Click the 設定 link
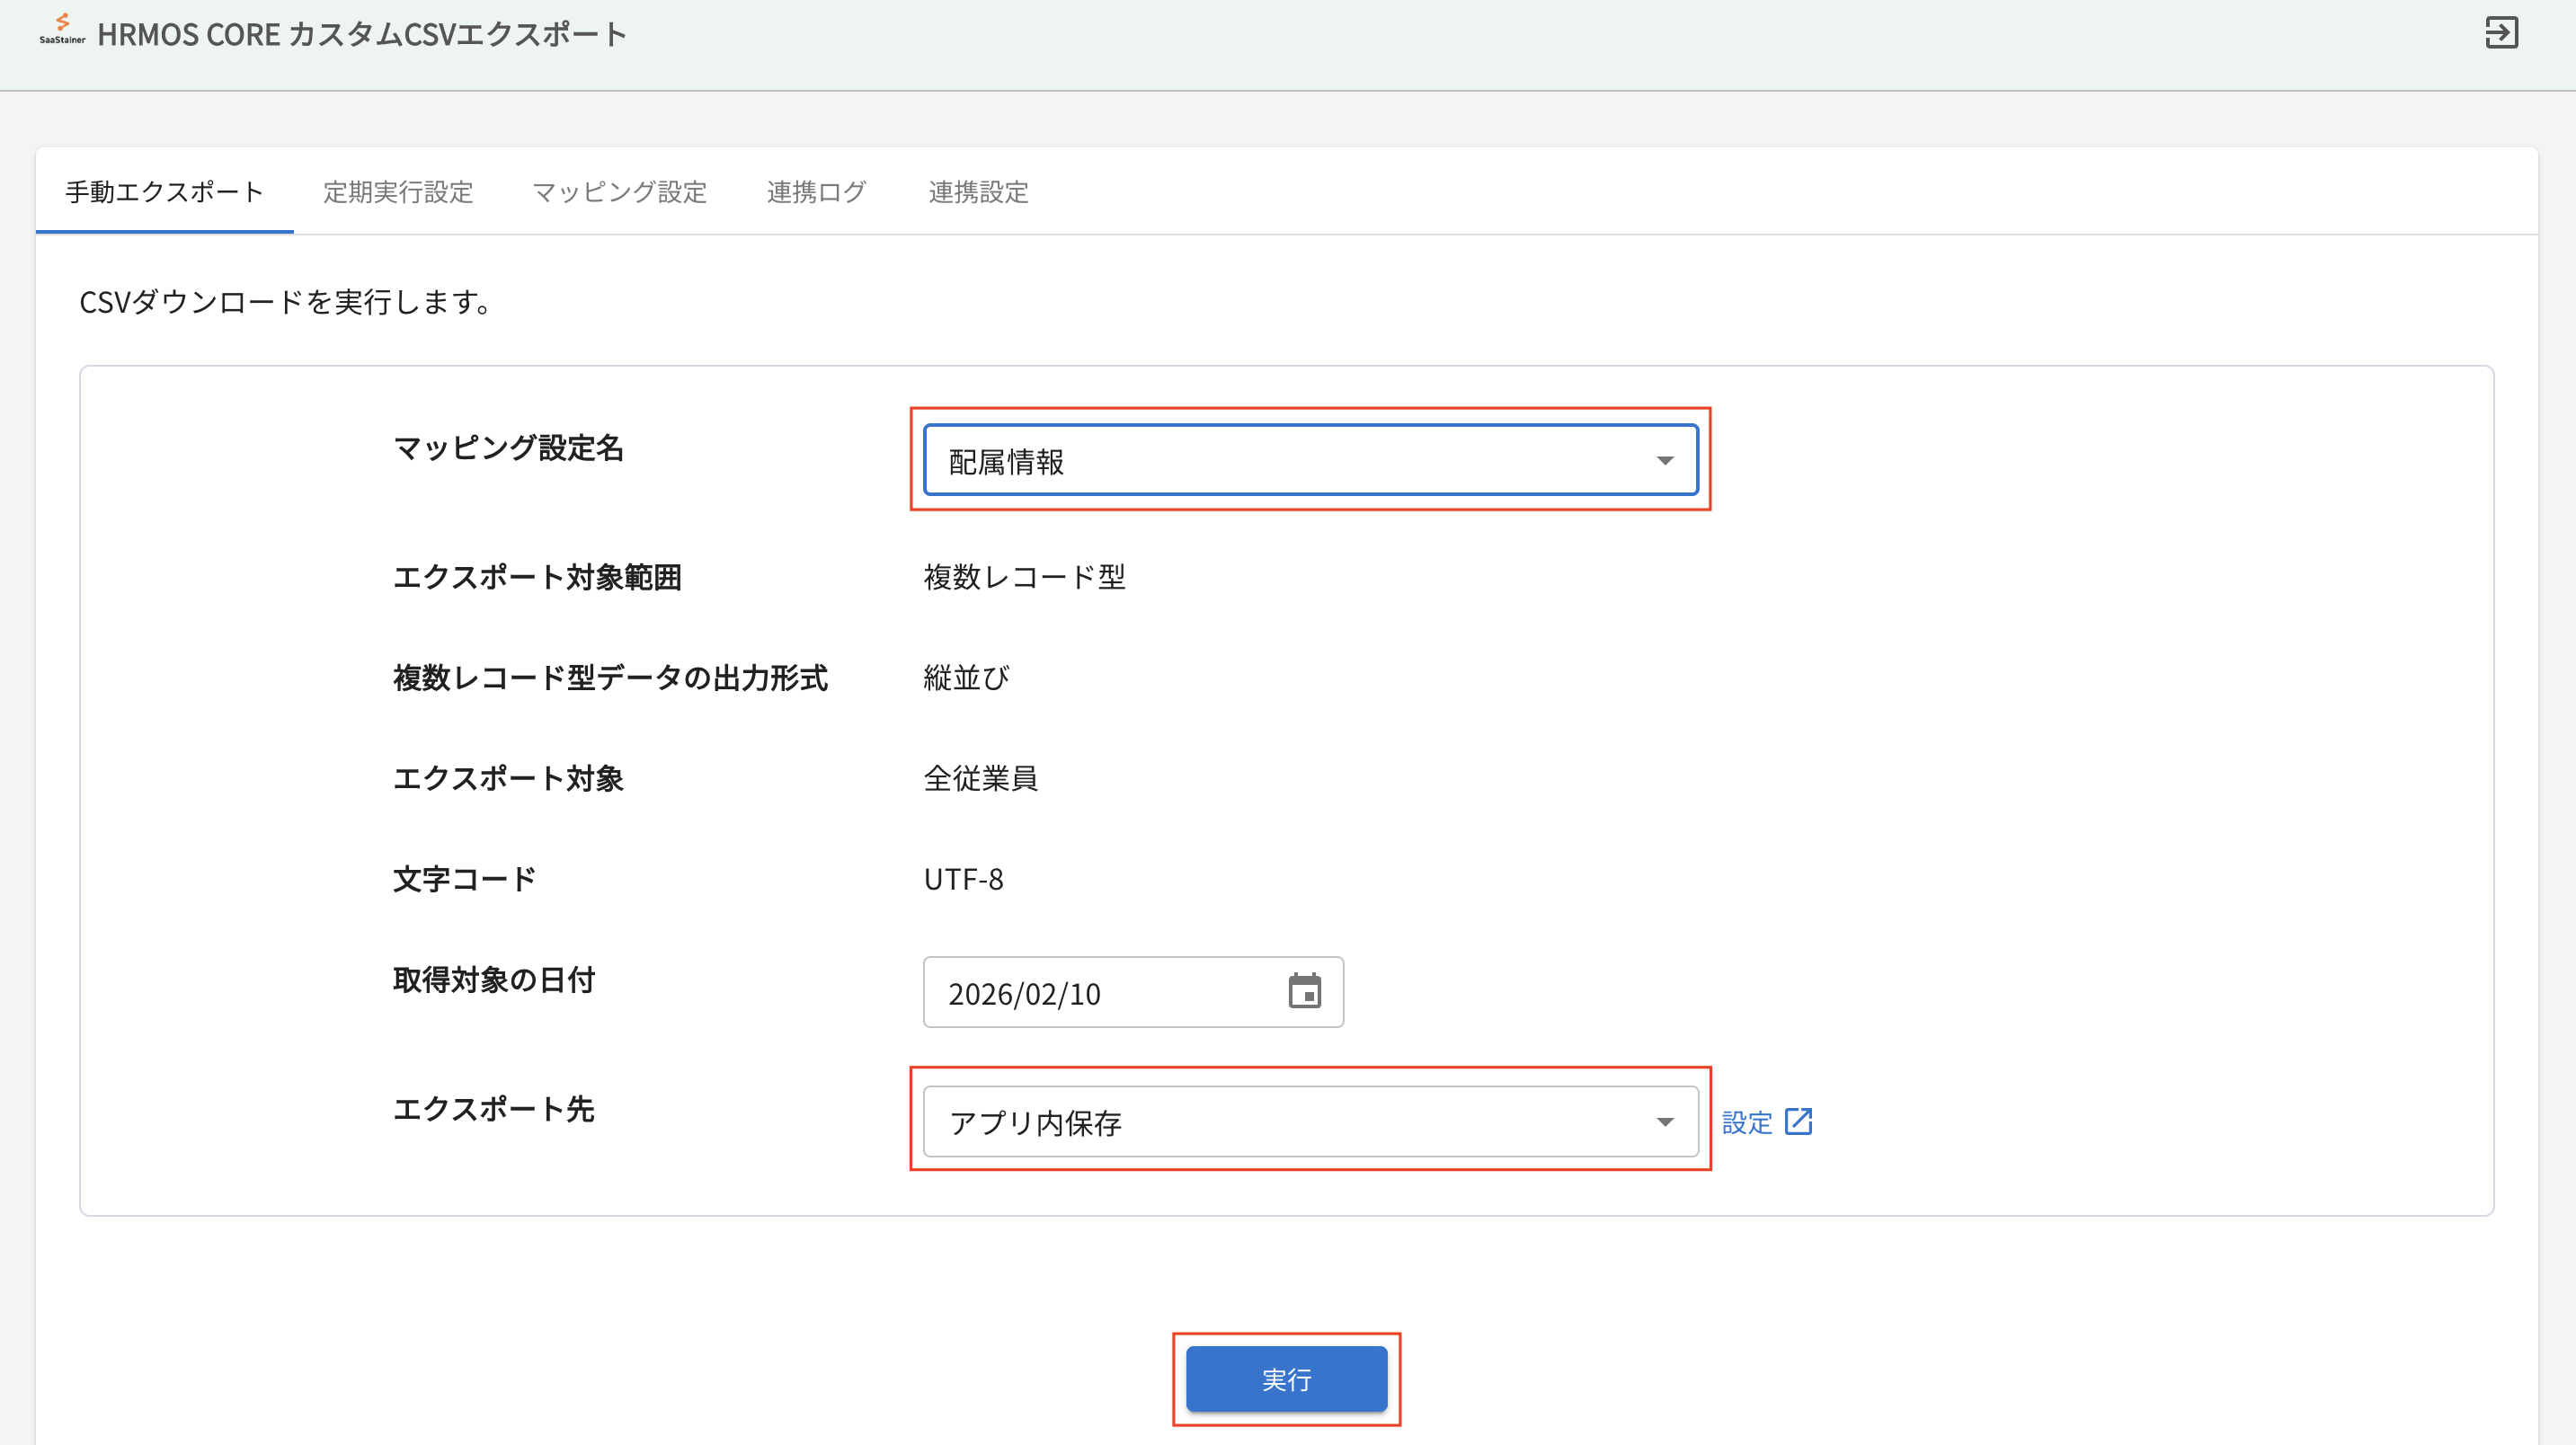 pos(1746,1122)
